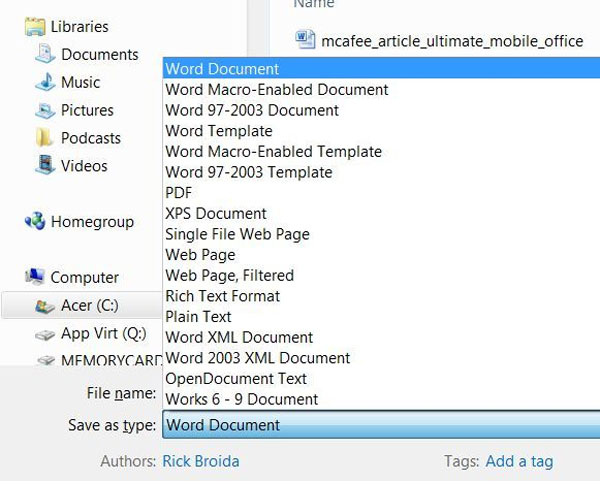Select OpenDocument Text format
The width and height of the screenshot is (600, 481).
(x=236, y=379)
